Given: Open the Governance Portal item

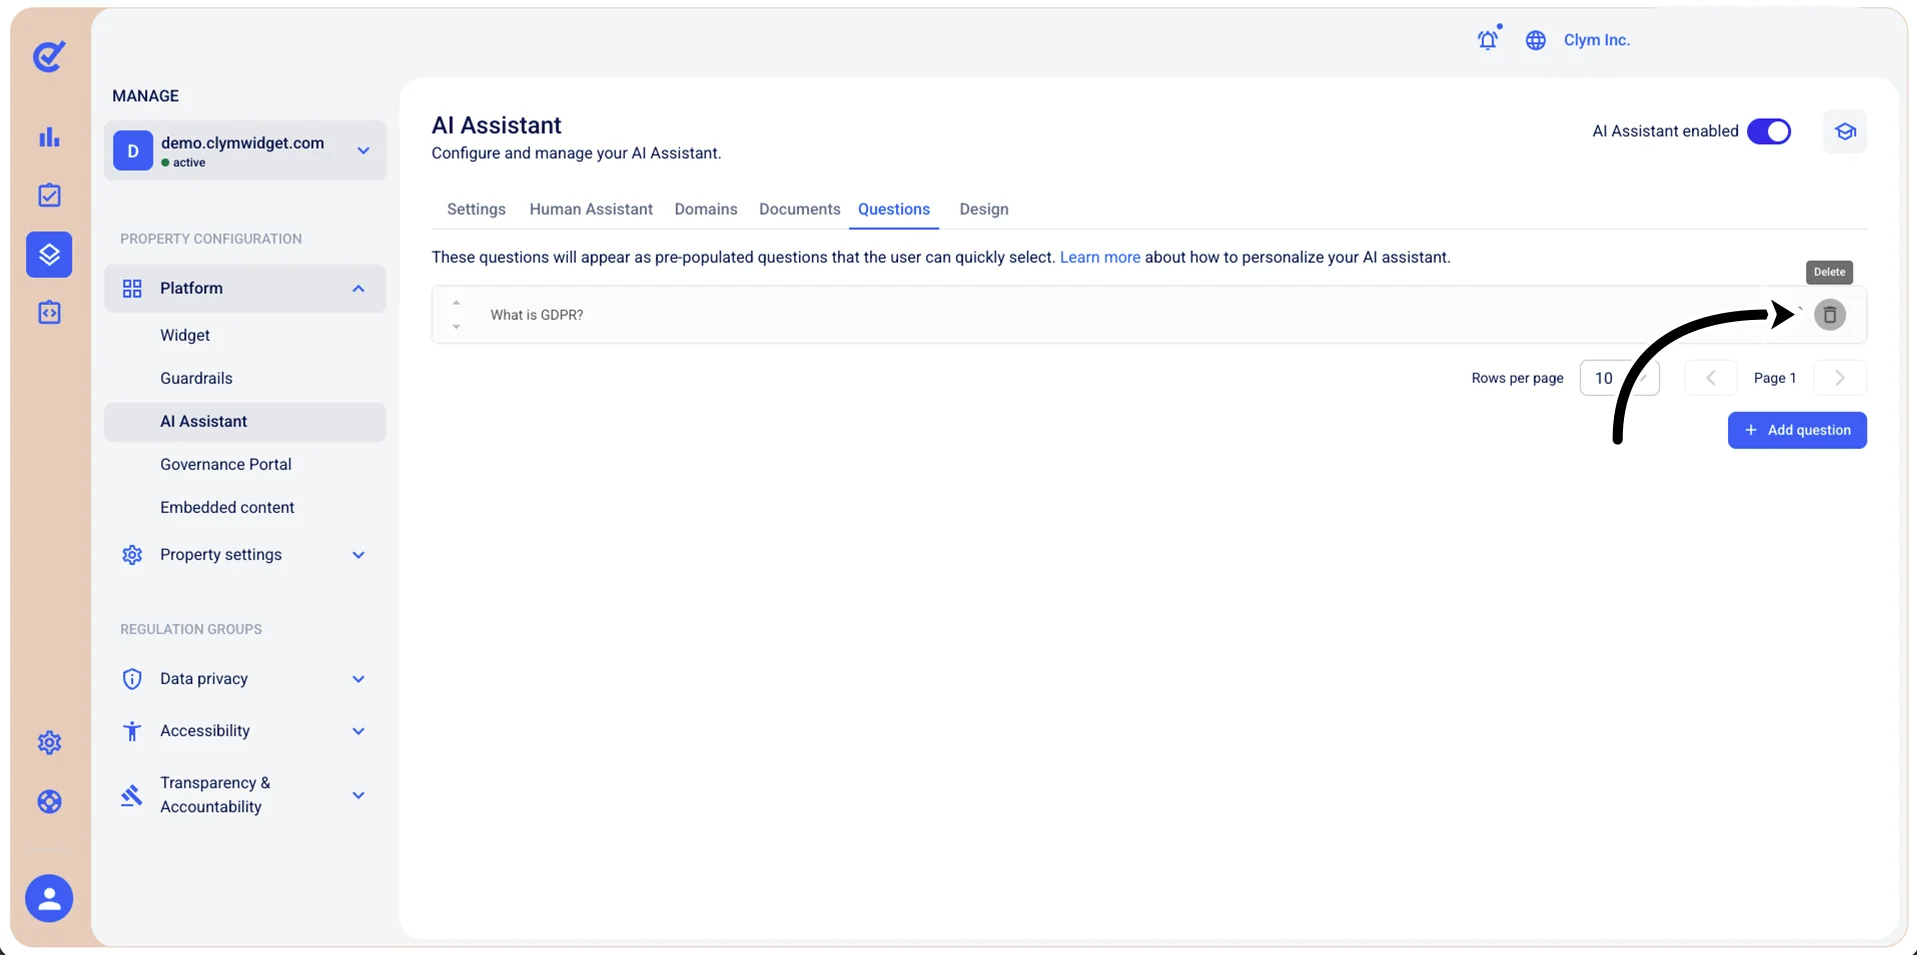Looking at the screenshot, I should 226,464.
